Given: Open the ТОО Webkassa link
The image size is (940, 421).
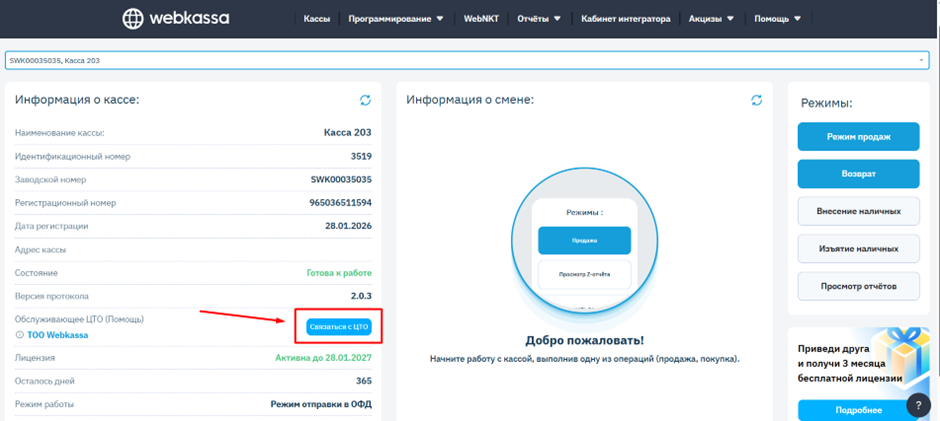Looking at the screenshot, I should coord(58,335).
